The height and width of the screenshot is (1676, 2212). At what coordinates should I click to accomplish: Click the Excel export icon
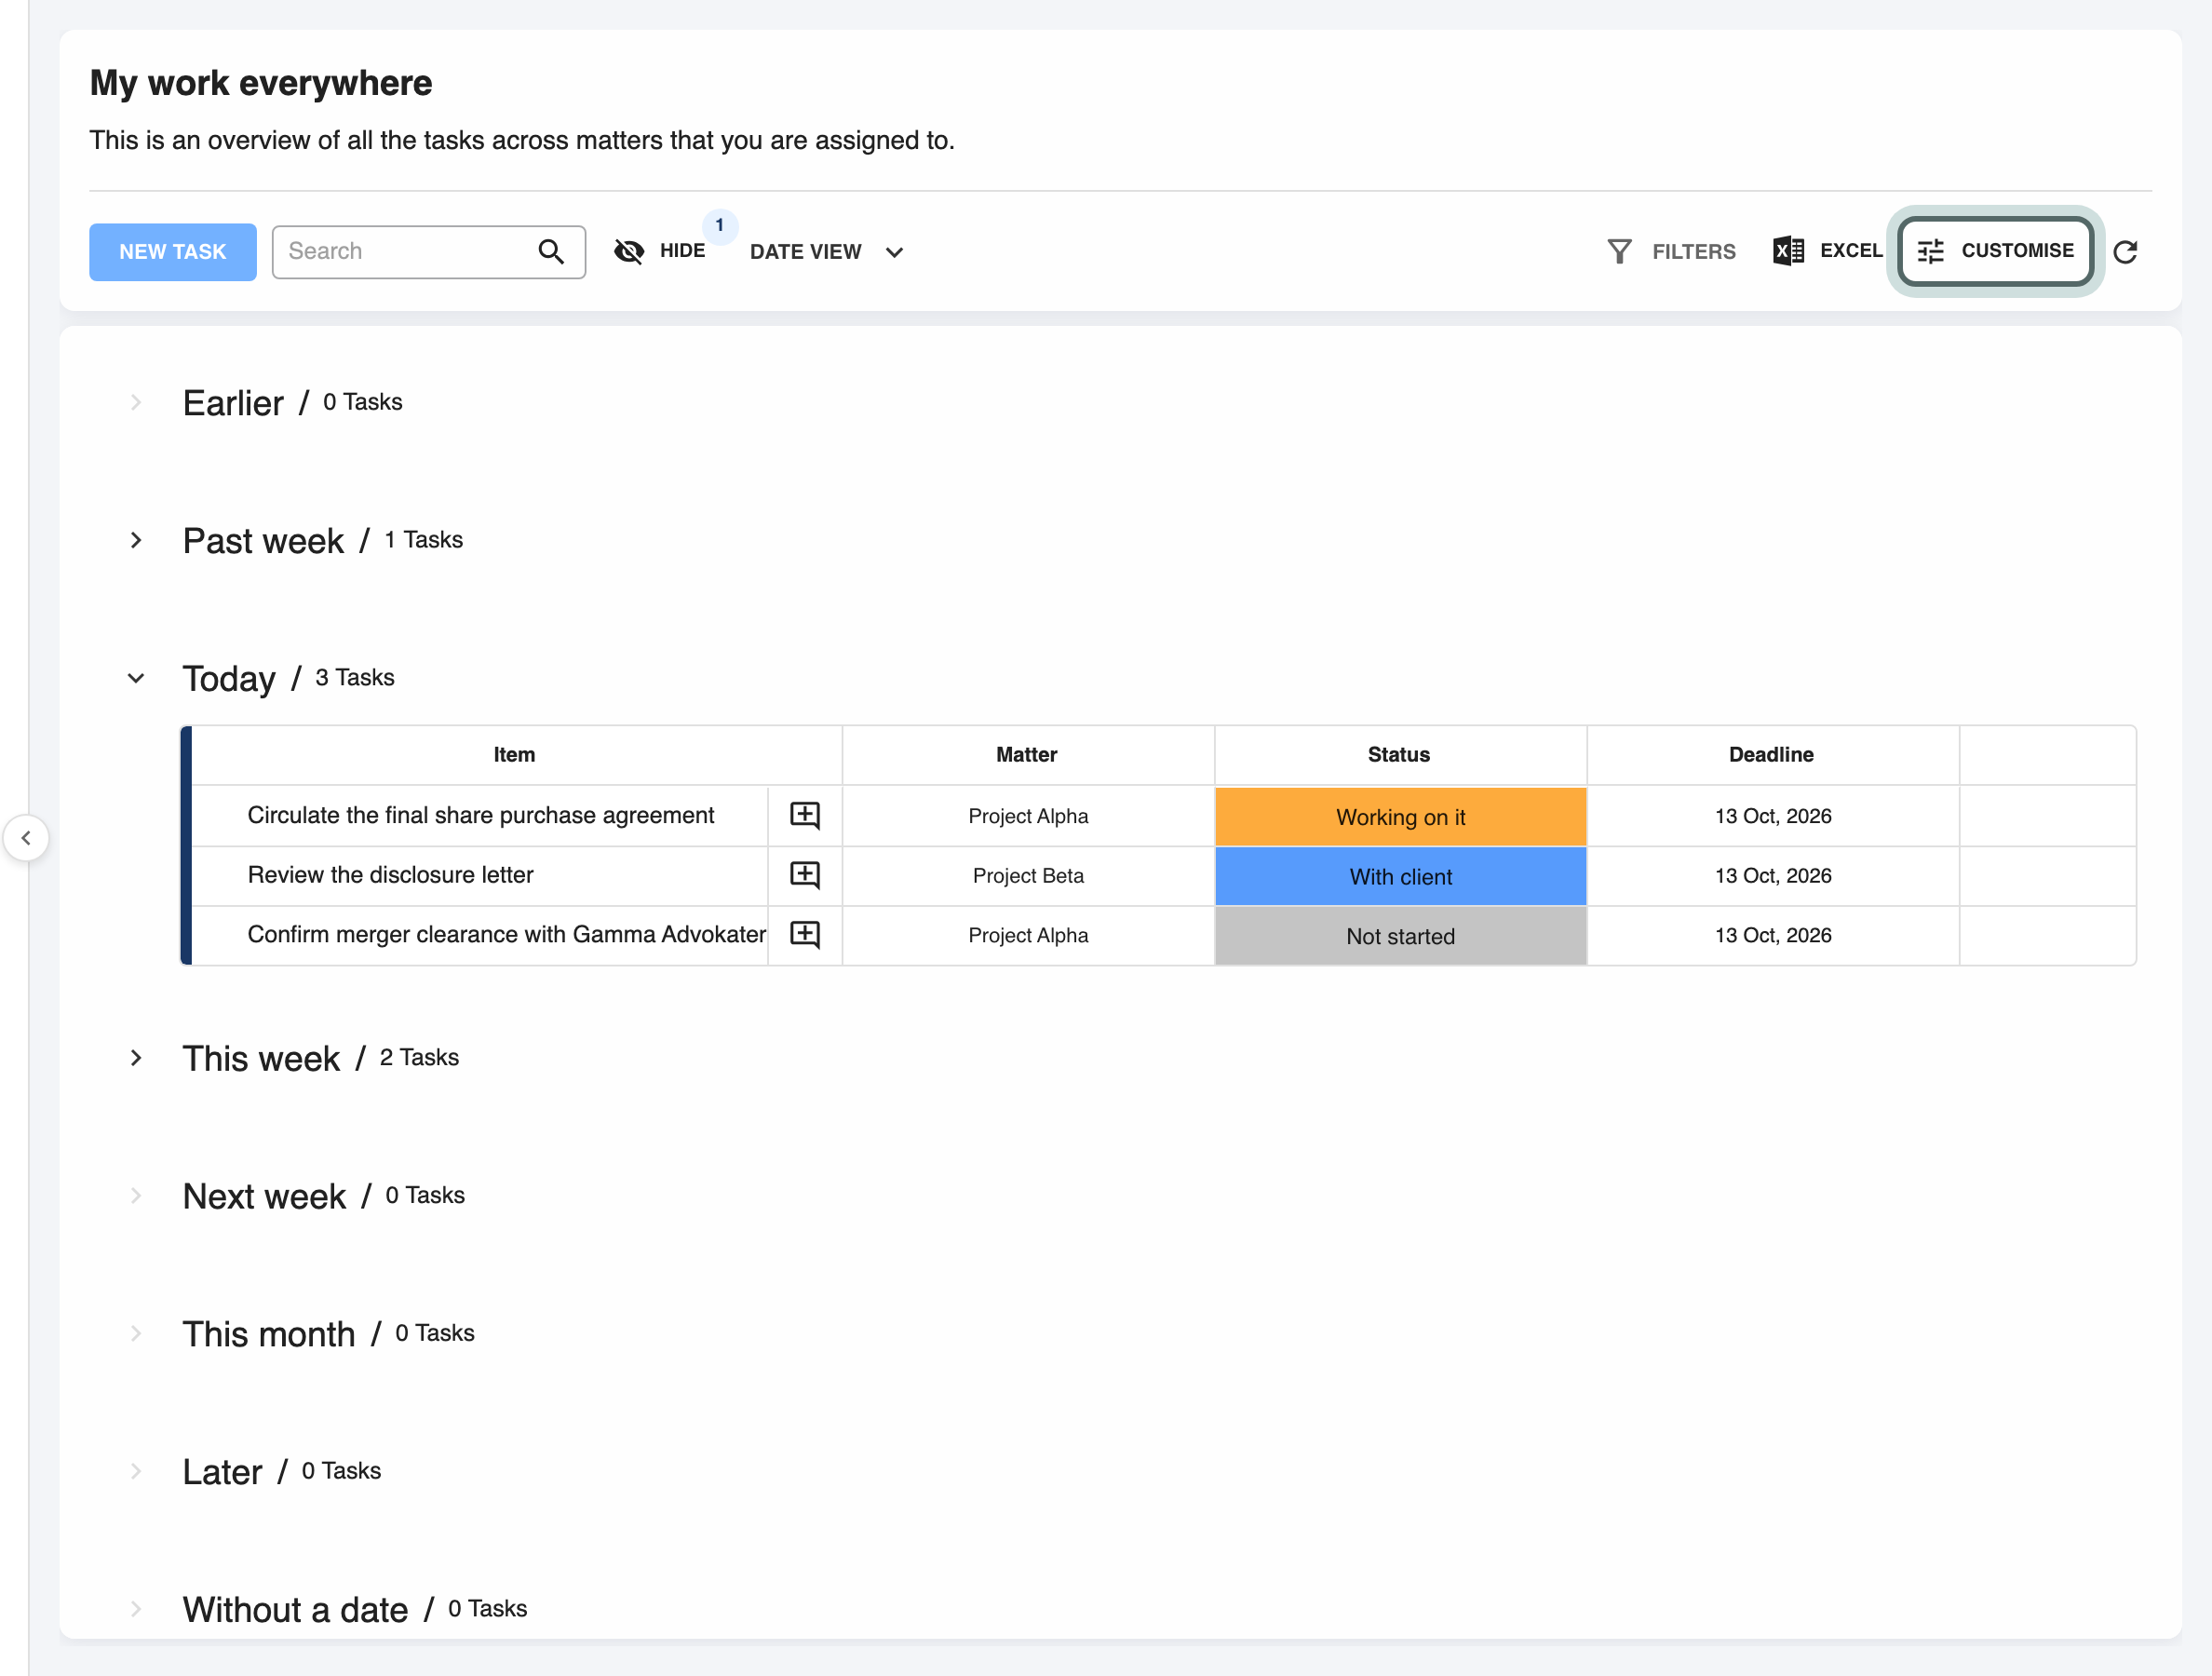(1788, 251)
